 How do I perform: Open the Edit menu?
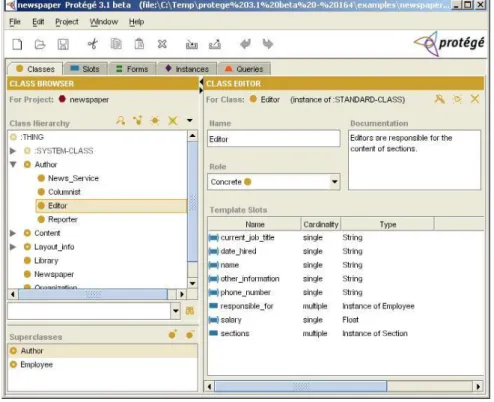(x=38, y=22)
